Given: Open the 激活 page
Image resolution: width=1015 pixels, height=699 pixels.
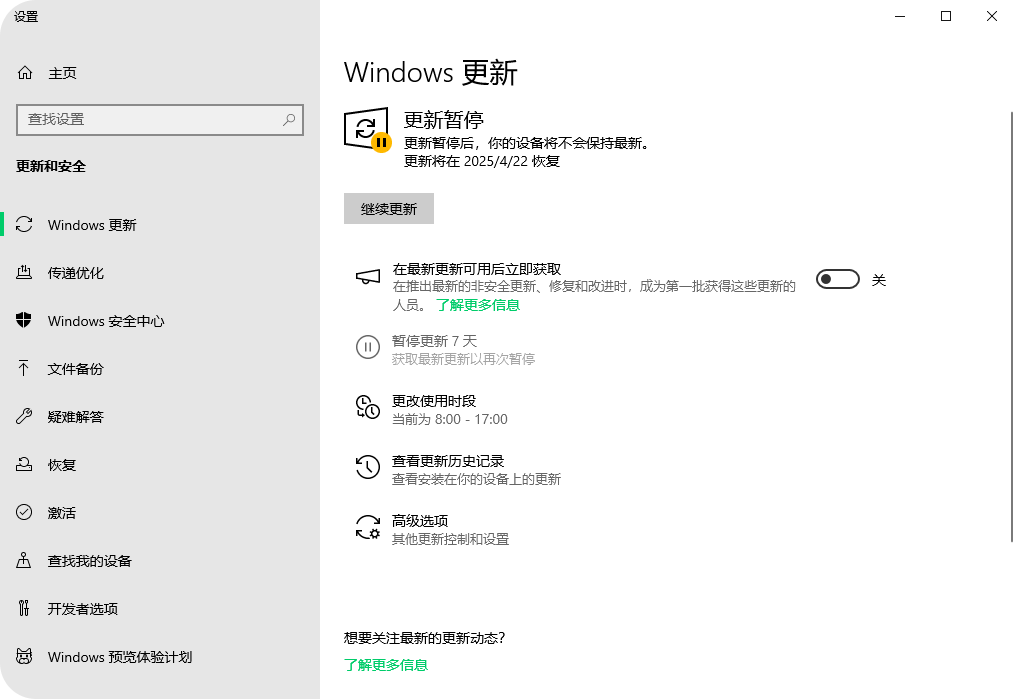Looking at the screenshot, I should (160, 512).
